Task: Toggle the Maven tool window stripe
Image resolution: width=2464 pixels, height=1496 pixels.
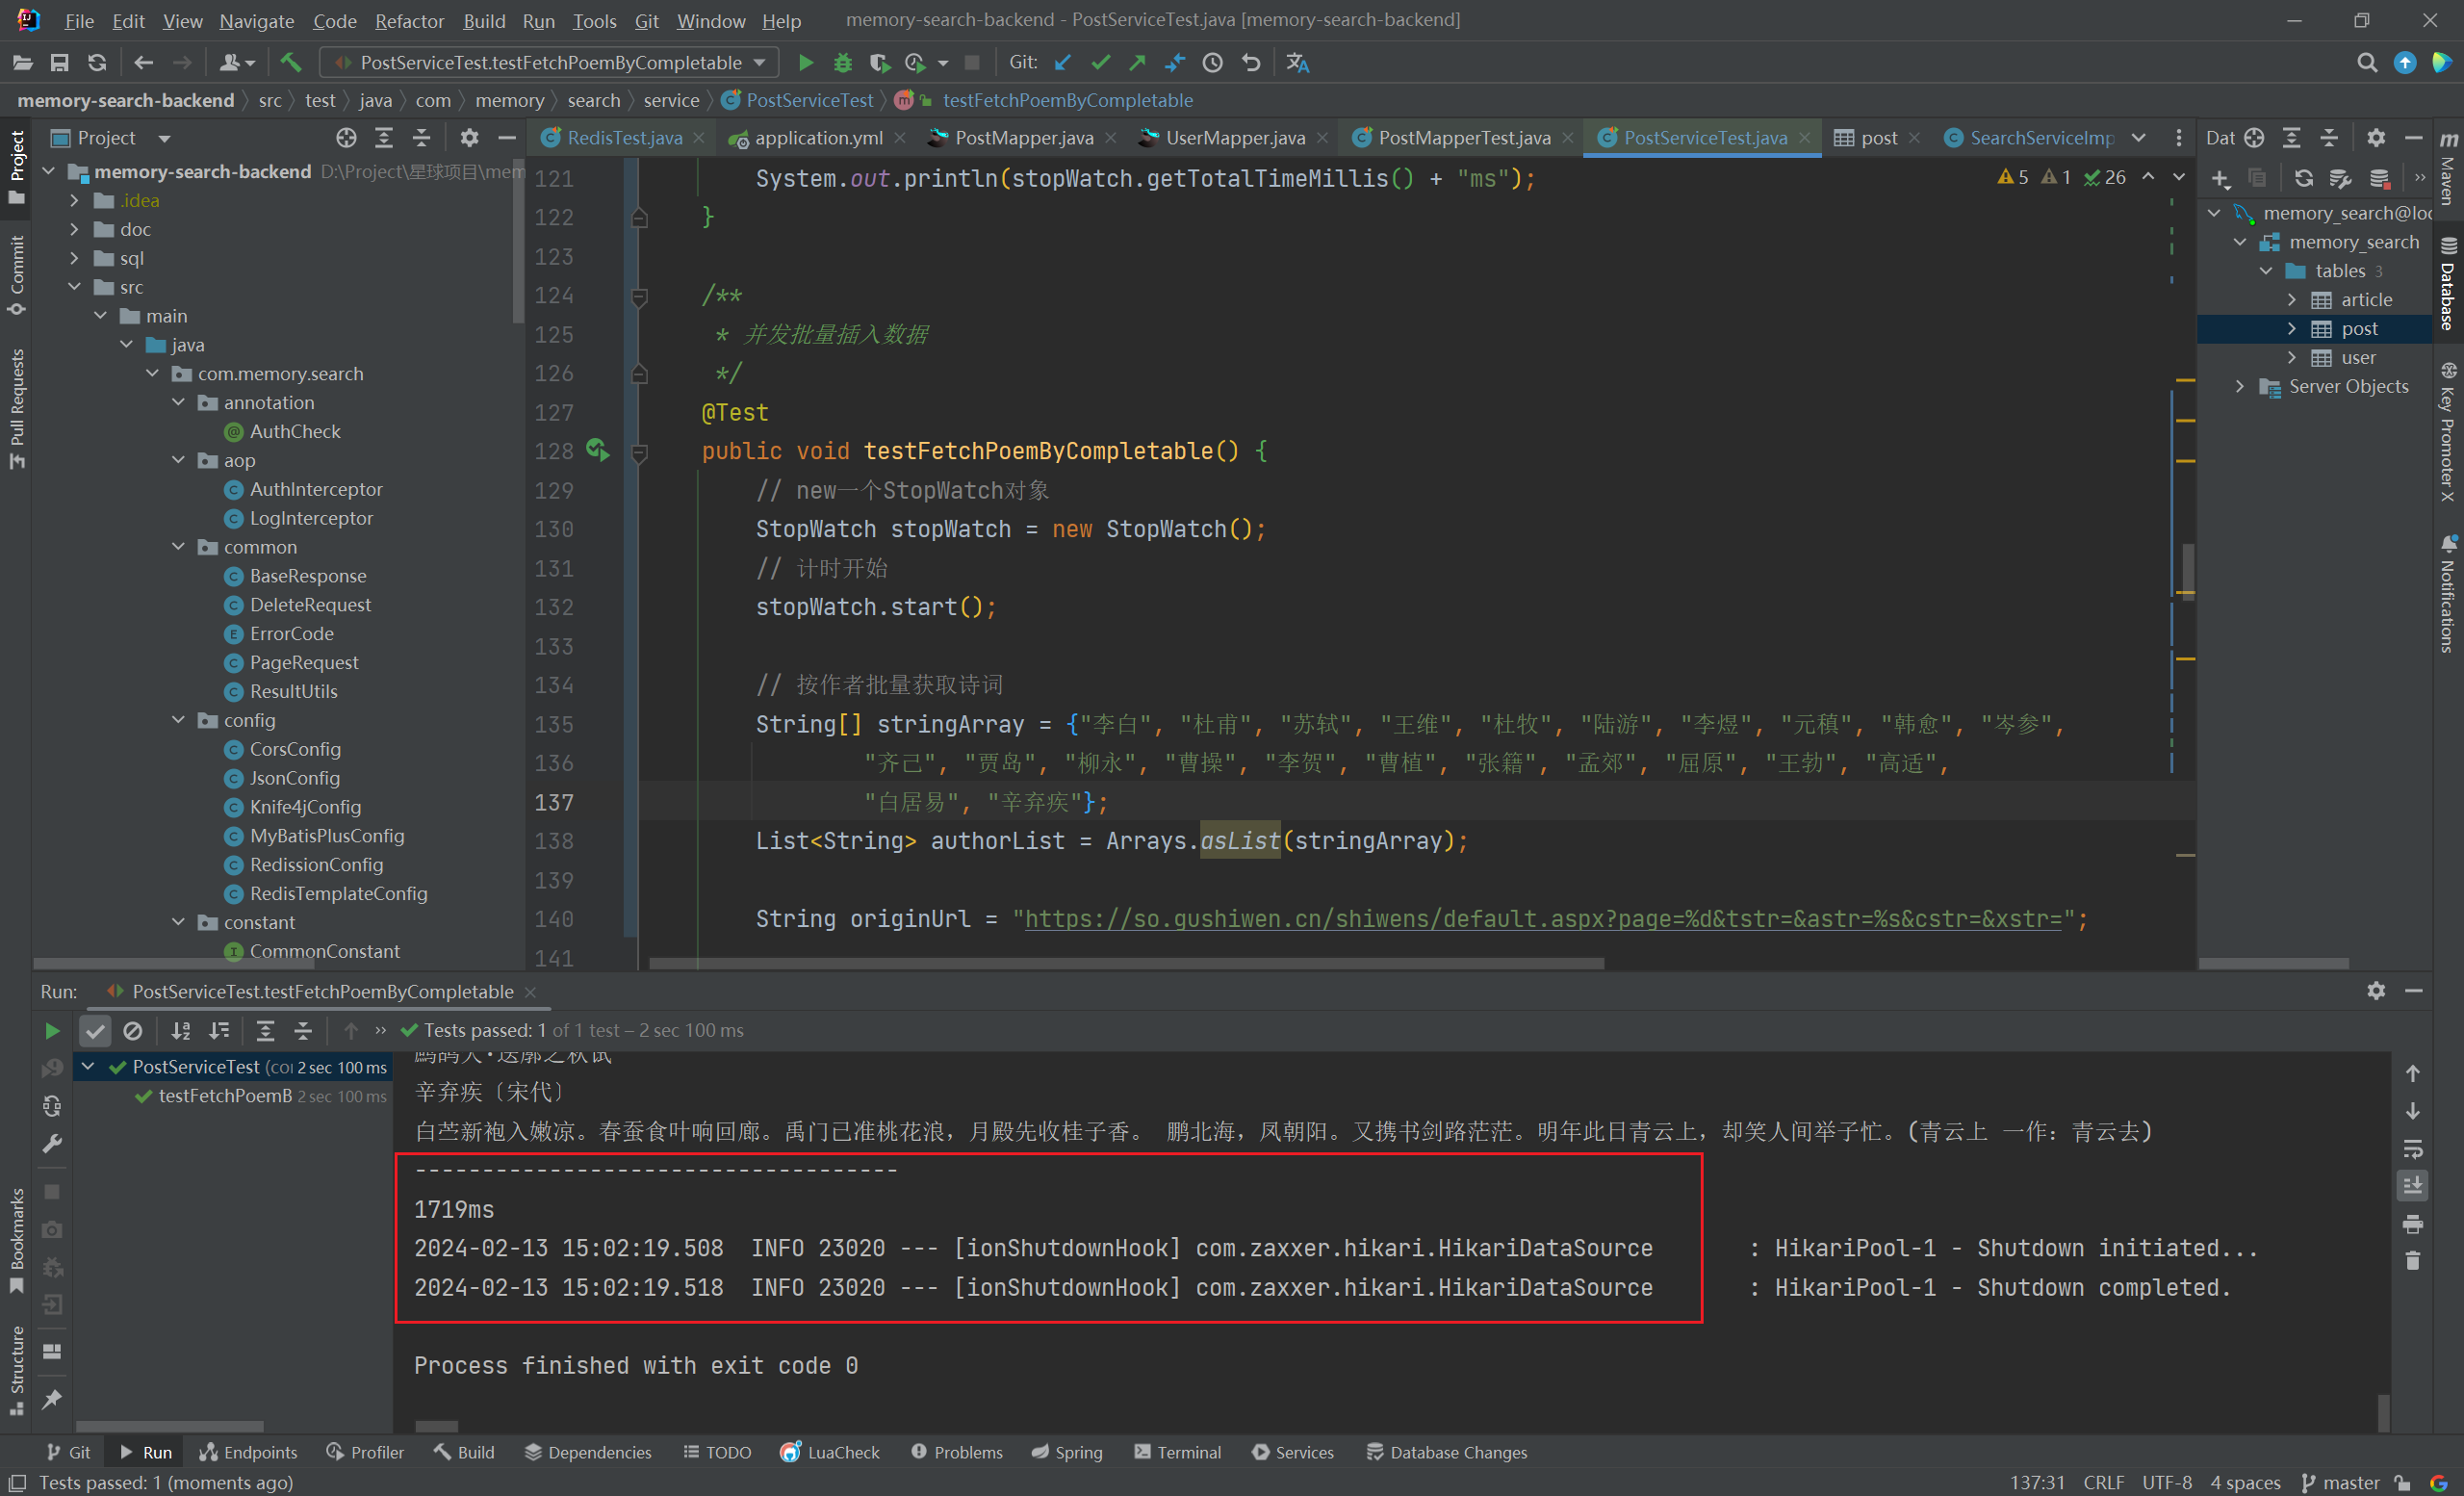Action: pos(2448,168)
